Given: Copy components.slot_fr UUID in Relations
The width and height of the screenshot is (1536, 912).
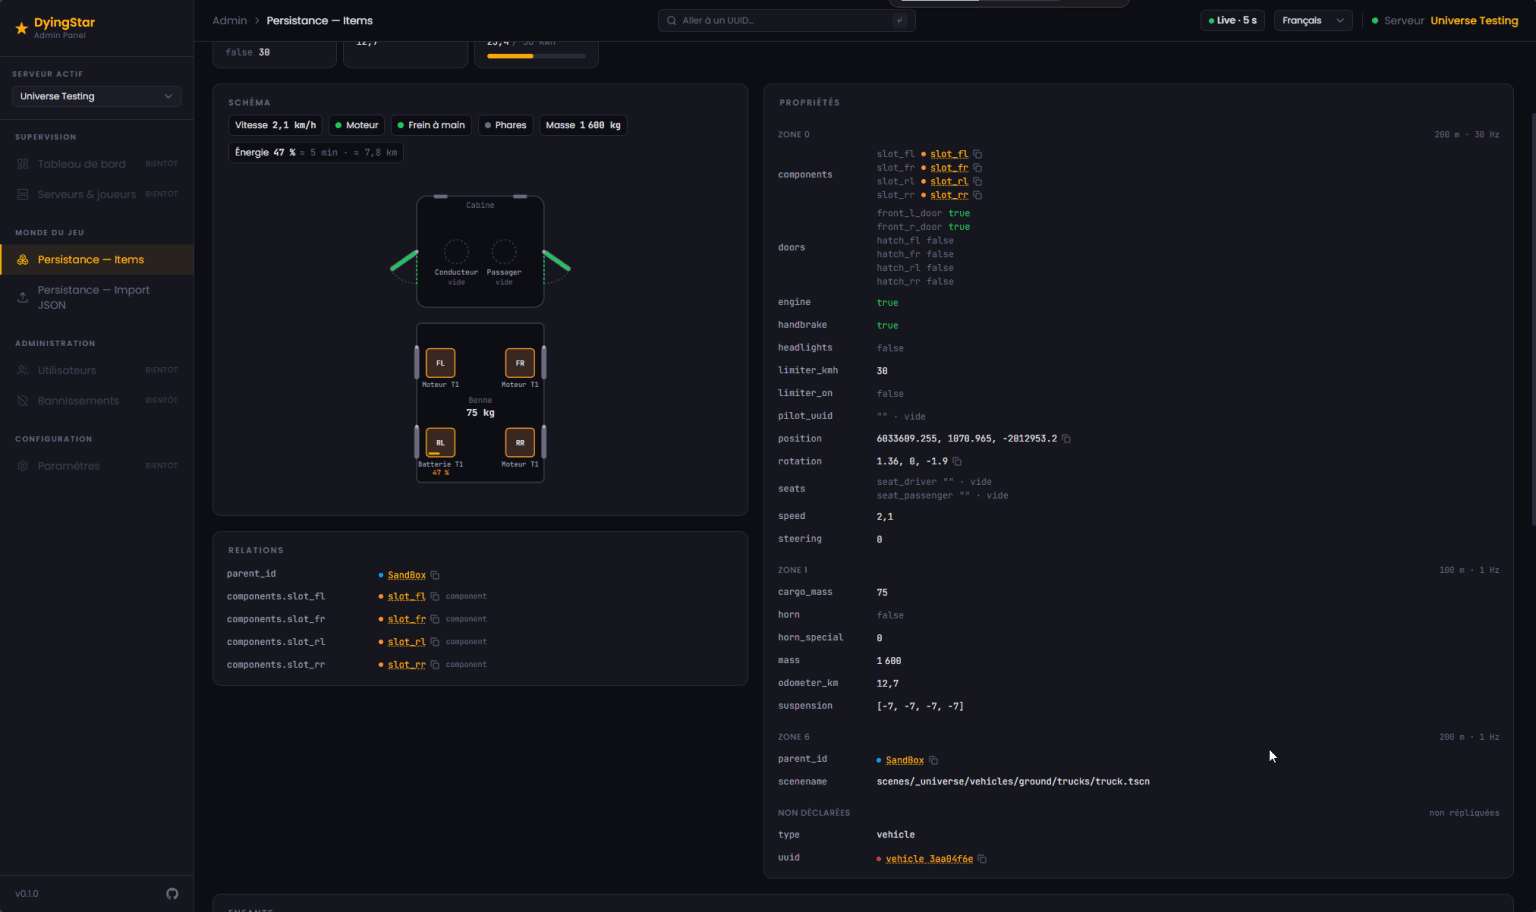Looking at the screenshot, I should pos(435,619).
